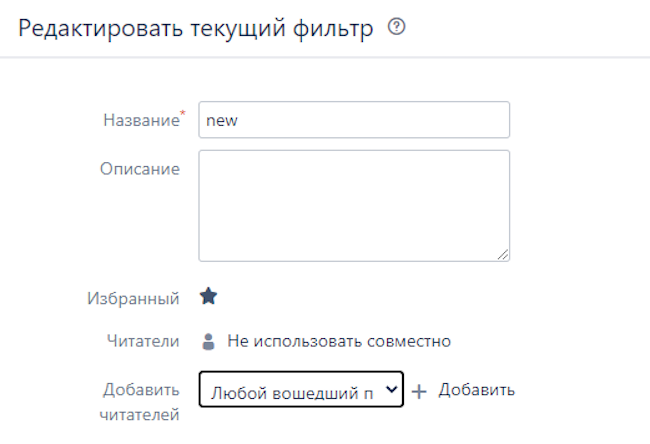This screenshot has height=444, width=650.
Task: Click the 'Добавить читателей' label
Action: click(140, 401)
